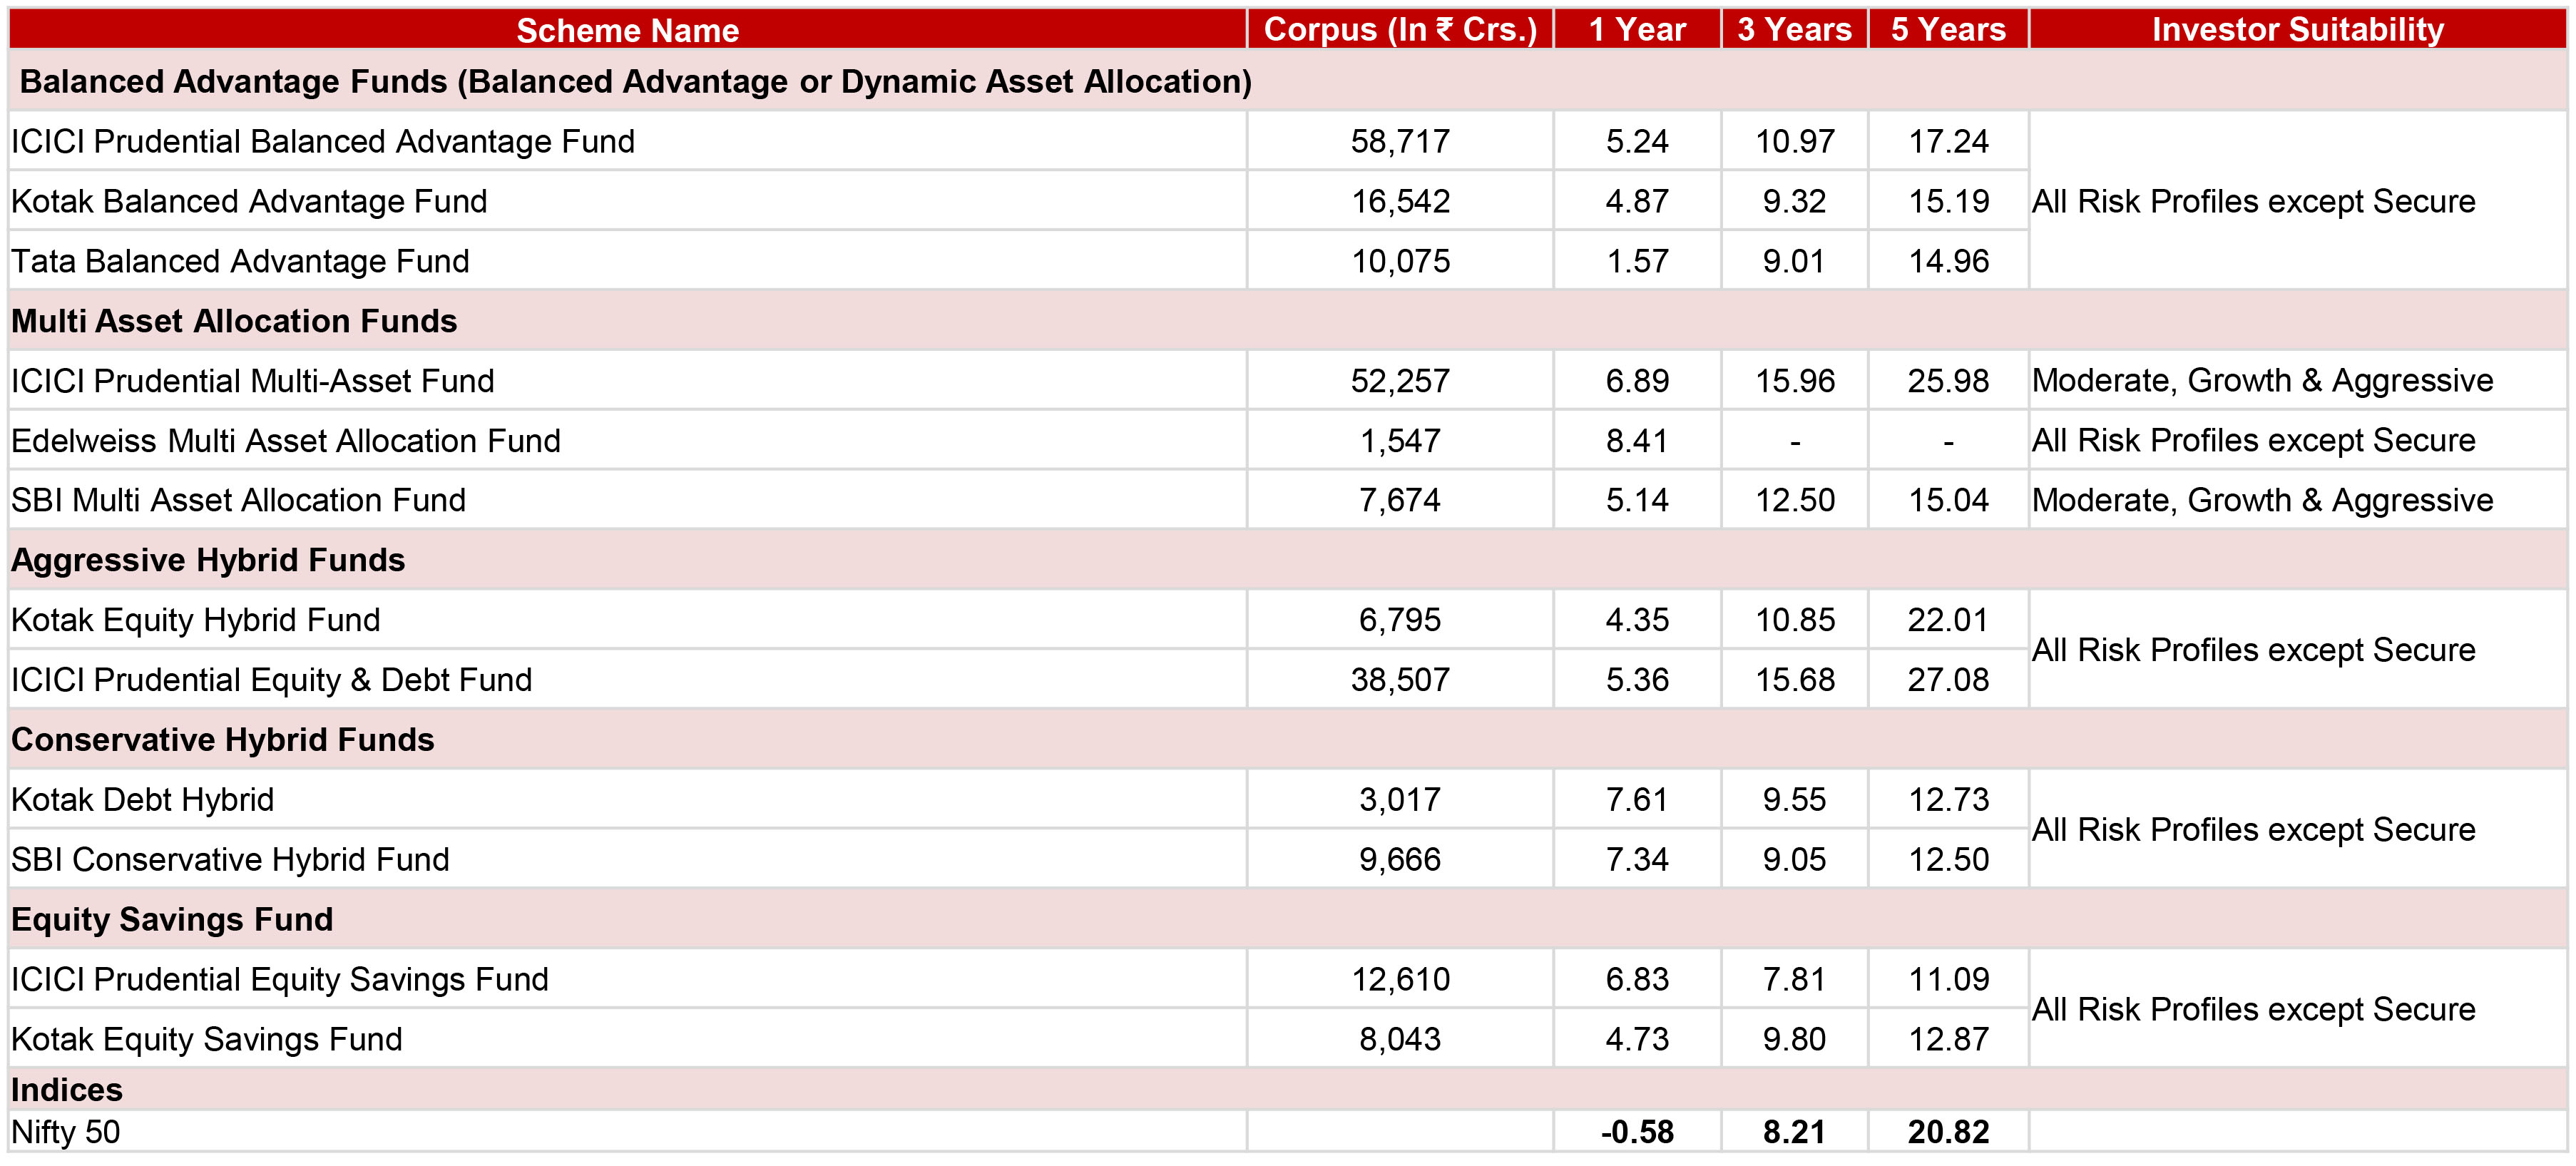The image size is (2576, 1166).
Task: Click the 5 Years return 22.01
Action: tap(1948, 620)
